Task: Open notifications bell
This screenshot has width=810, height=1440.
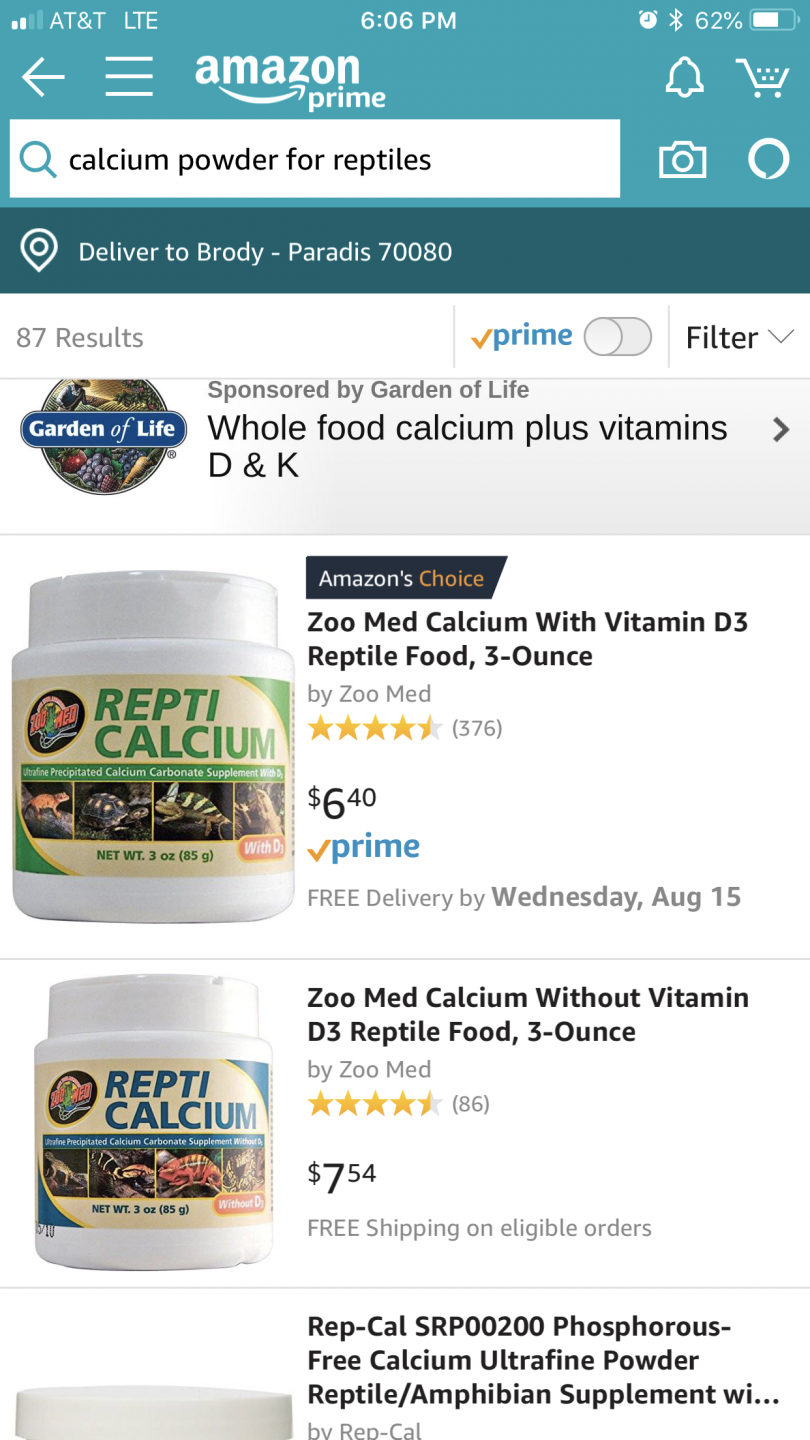Action: pyautogui.click(x=685, y=77)
